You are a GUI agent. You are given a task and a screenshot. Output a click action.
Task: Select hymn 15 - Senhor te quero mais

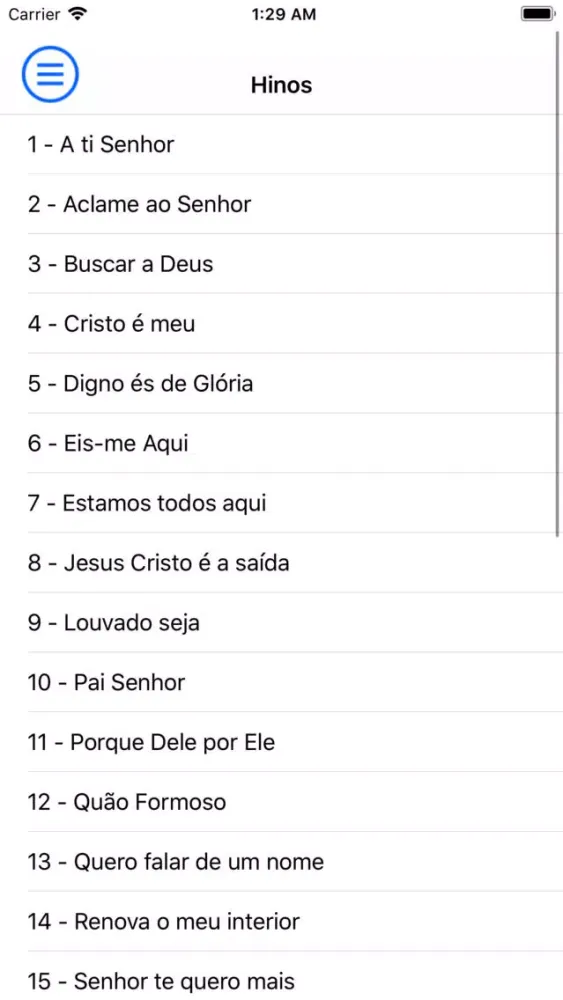tap(281, 976)
